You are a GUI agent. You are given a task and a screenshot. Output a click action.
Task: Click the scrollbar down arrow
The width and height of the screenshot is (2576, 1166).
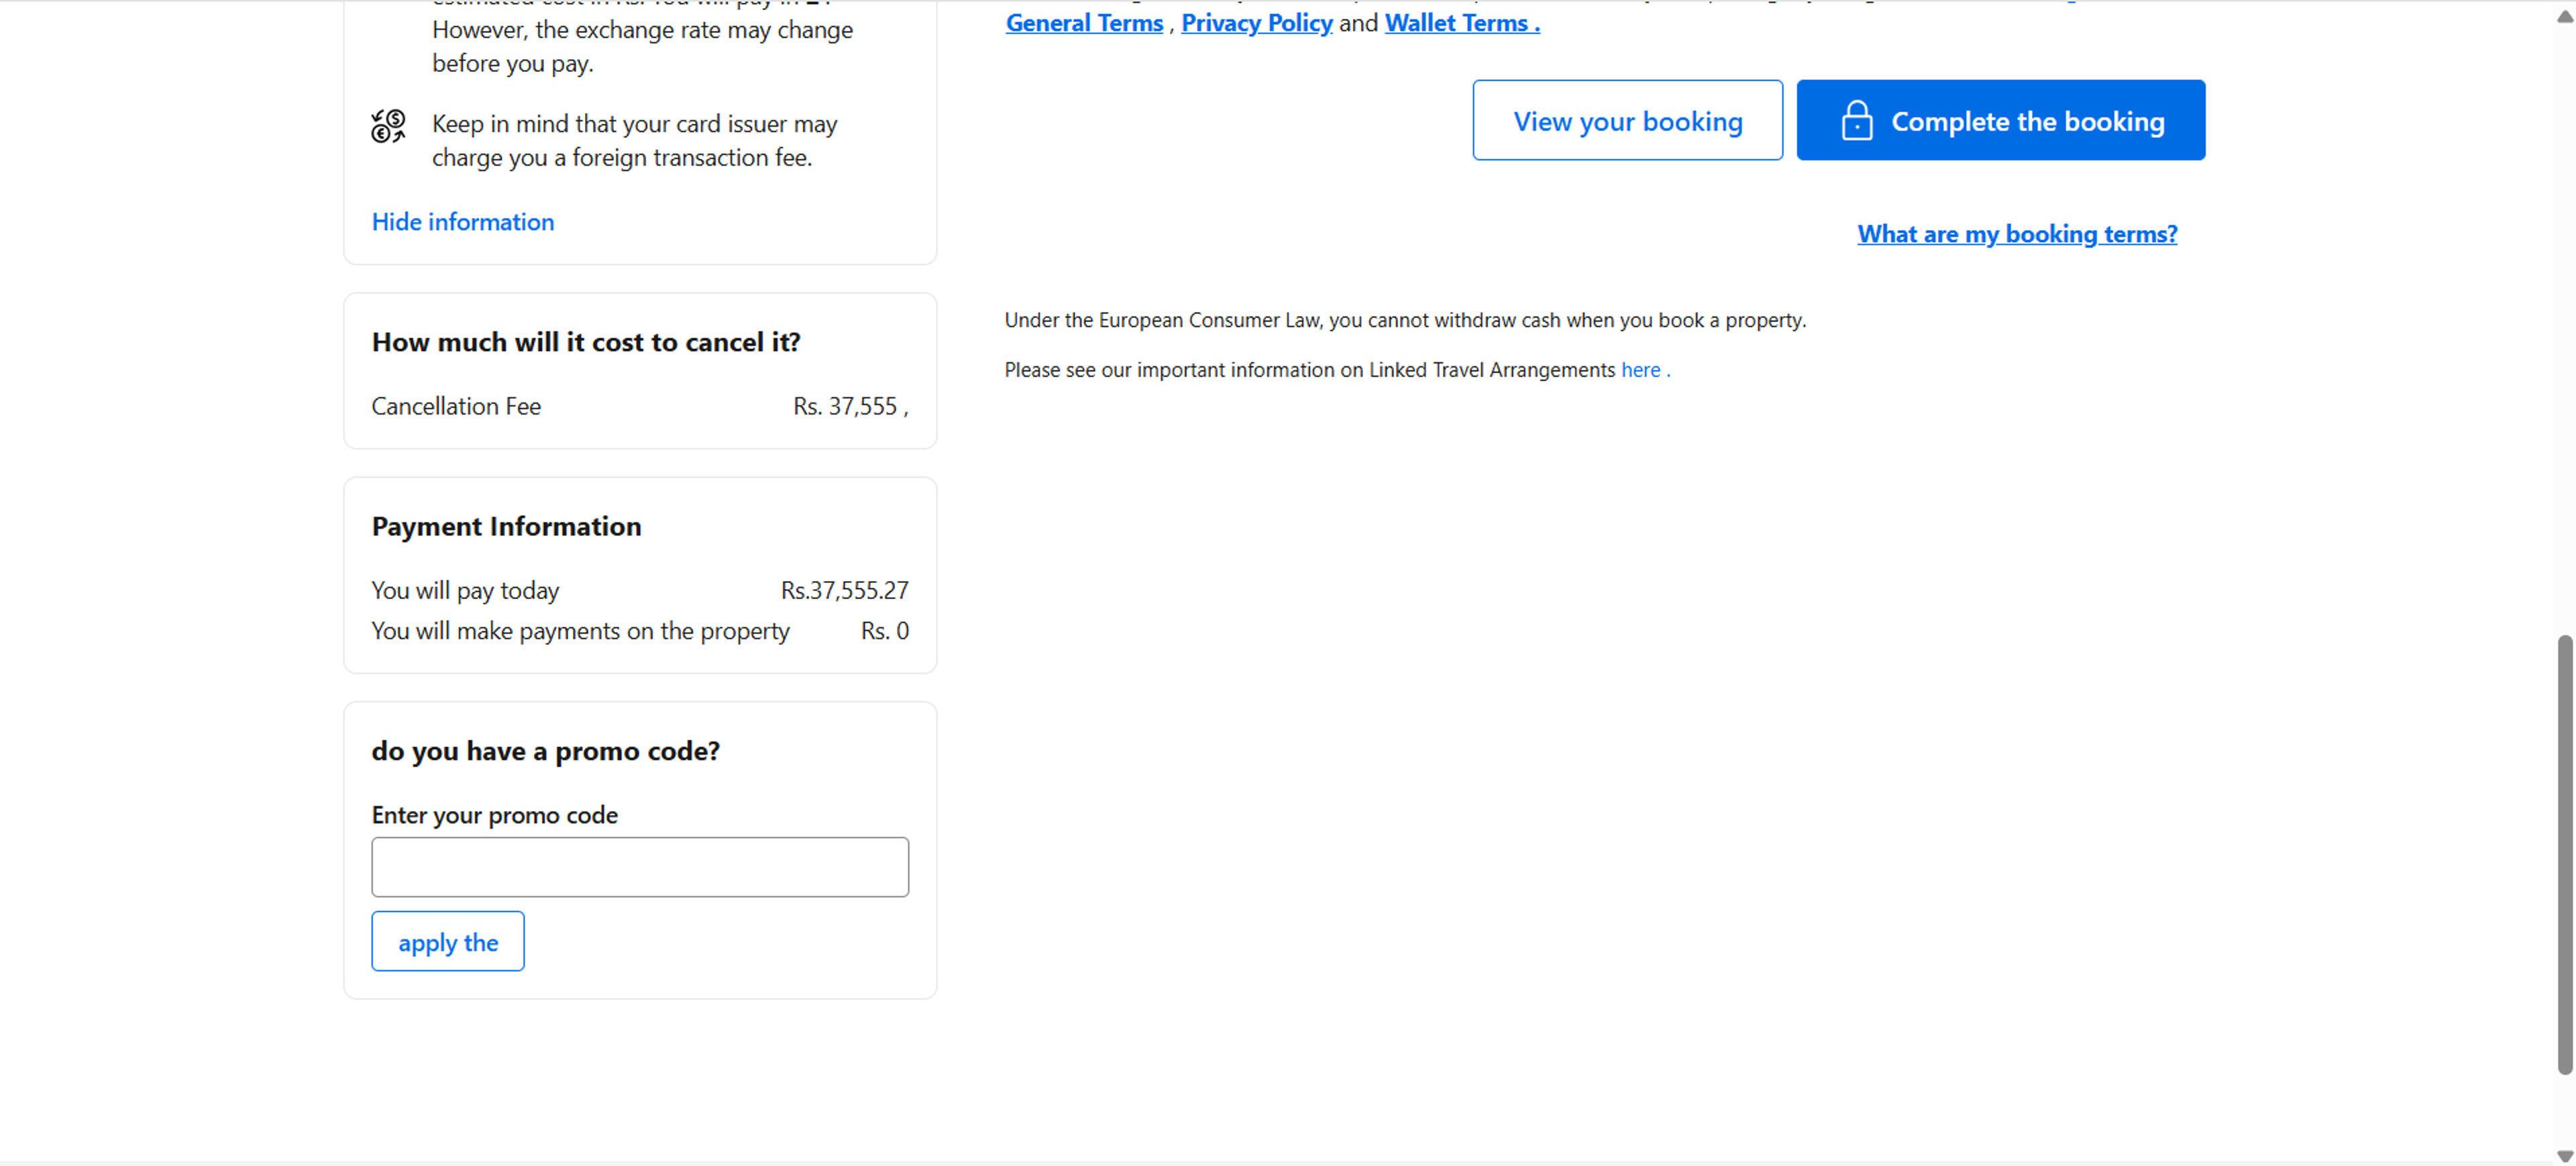pos(2564,1155)
